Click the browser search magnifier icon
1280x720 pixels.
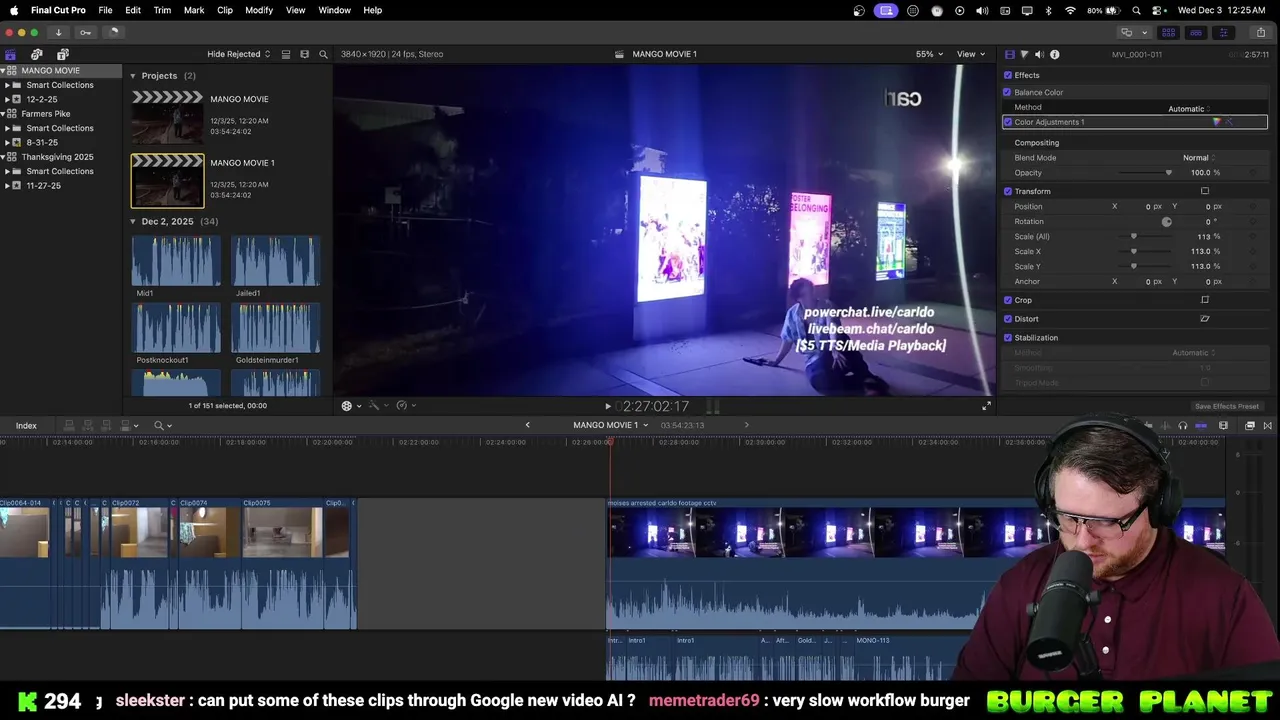pyautogui.click(x=323, y=54)
